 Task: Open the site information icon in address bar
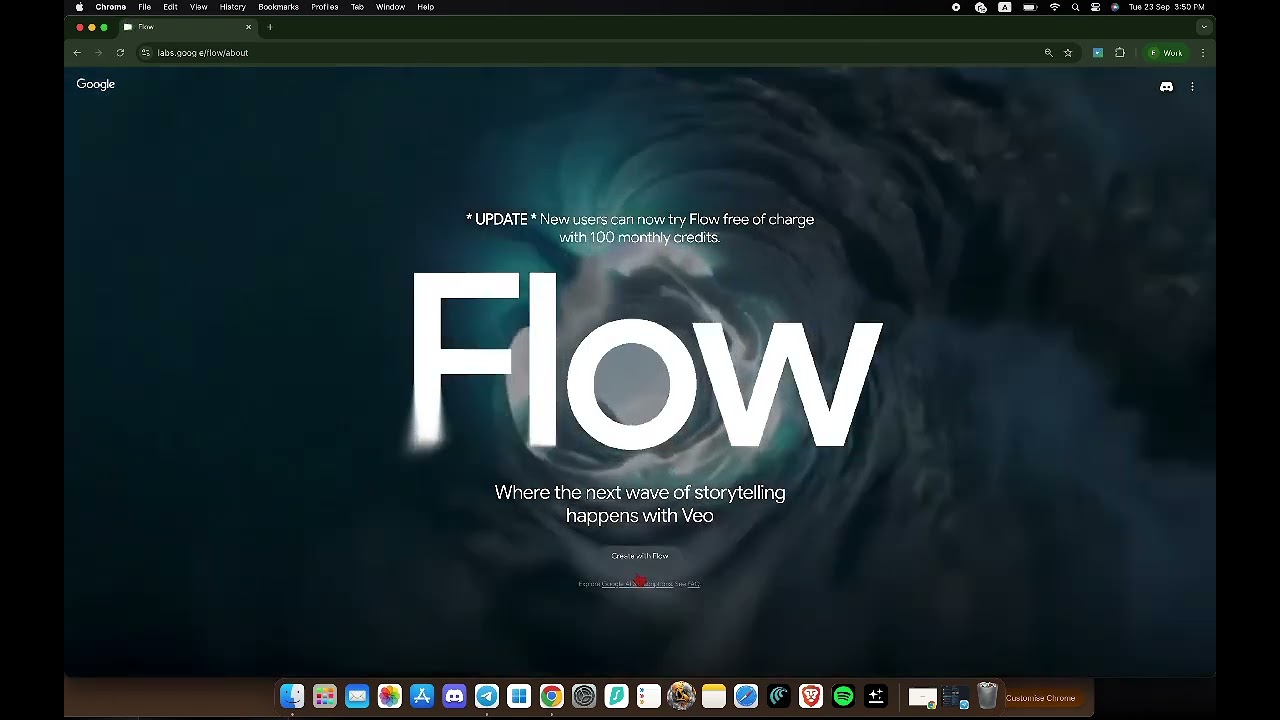[146, 53]
